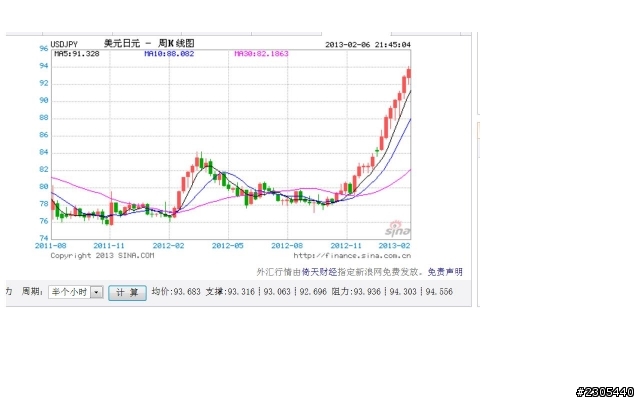The width and height of the screenshot is (640, 400).
Task: Click the 2012-02 date axis label
Action: coord(168,246)
